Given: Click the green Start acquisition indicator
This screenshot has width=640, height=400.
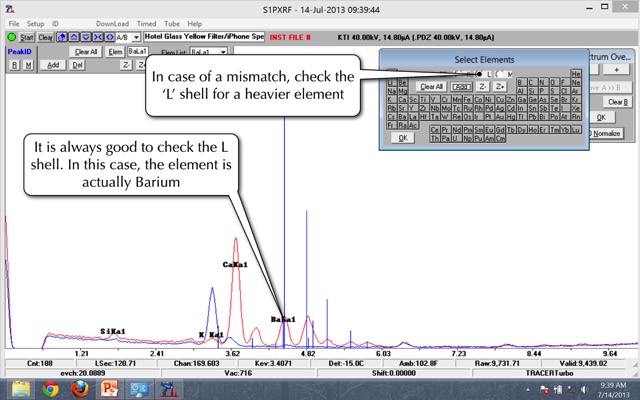Looking at the screenshot, I should pos(10,37).
